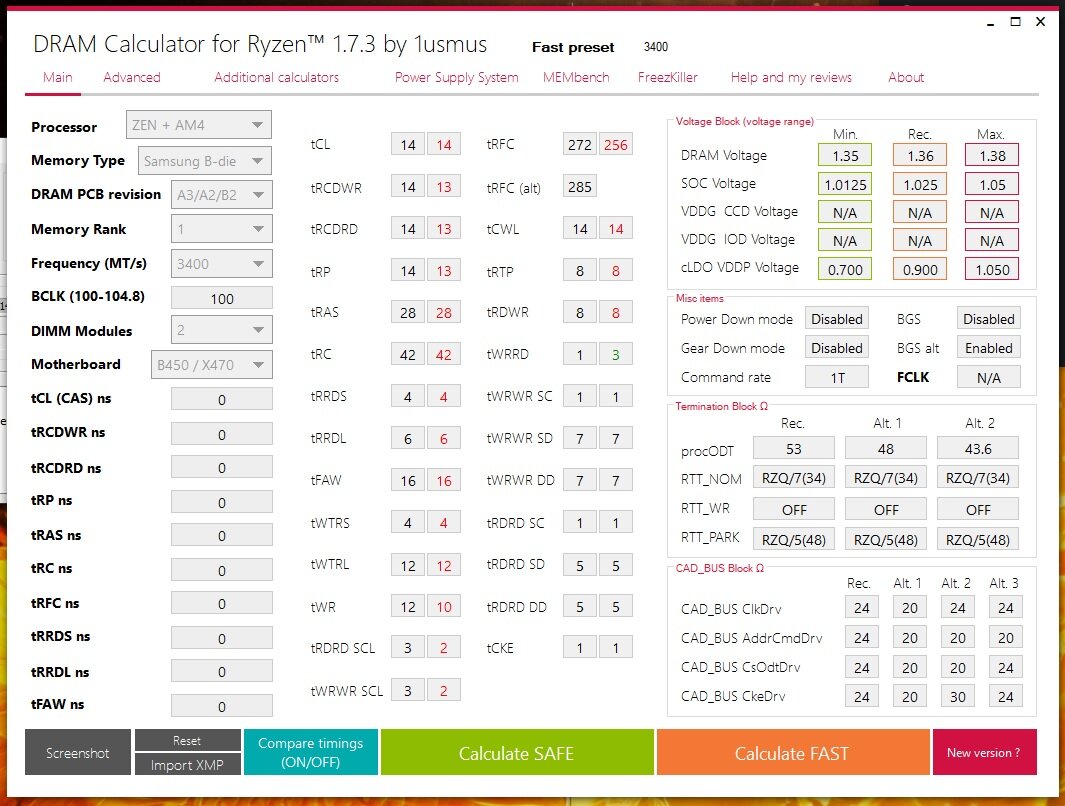Click the tRAS ns input field
The height and width of the screenshot is (806, 1065).
221,535
